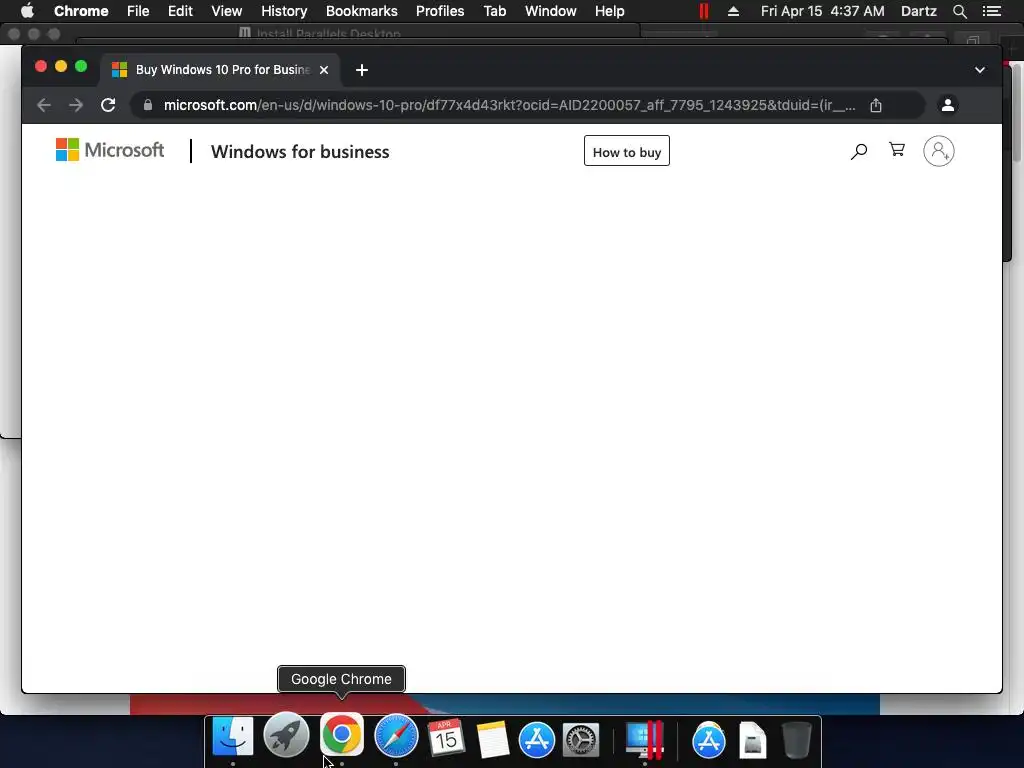
Task: Open Finder in the Dock
Action: click(x=233, y=737)
